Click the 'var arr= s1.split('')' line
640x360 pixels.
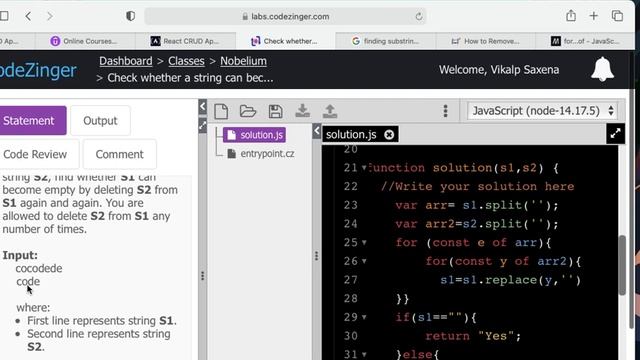477,205
